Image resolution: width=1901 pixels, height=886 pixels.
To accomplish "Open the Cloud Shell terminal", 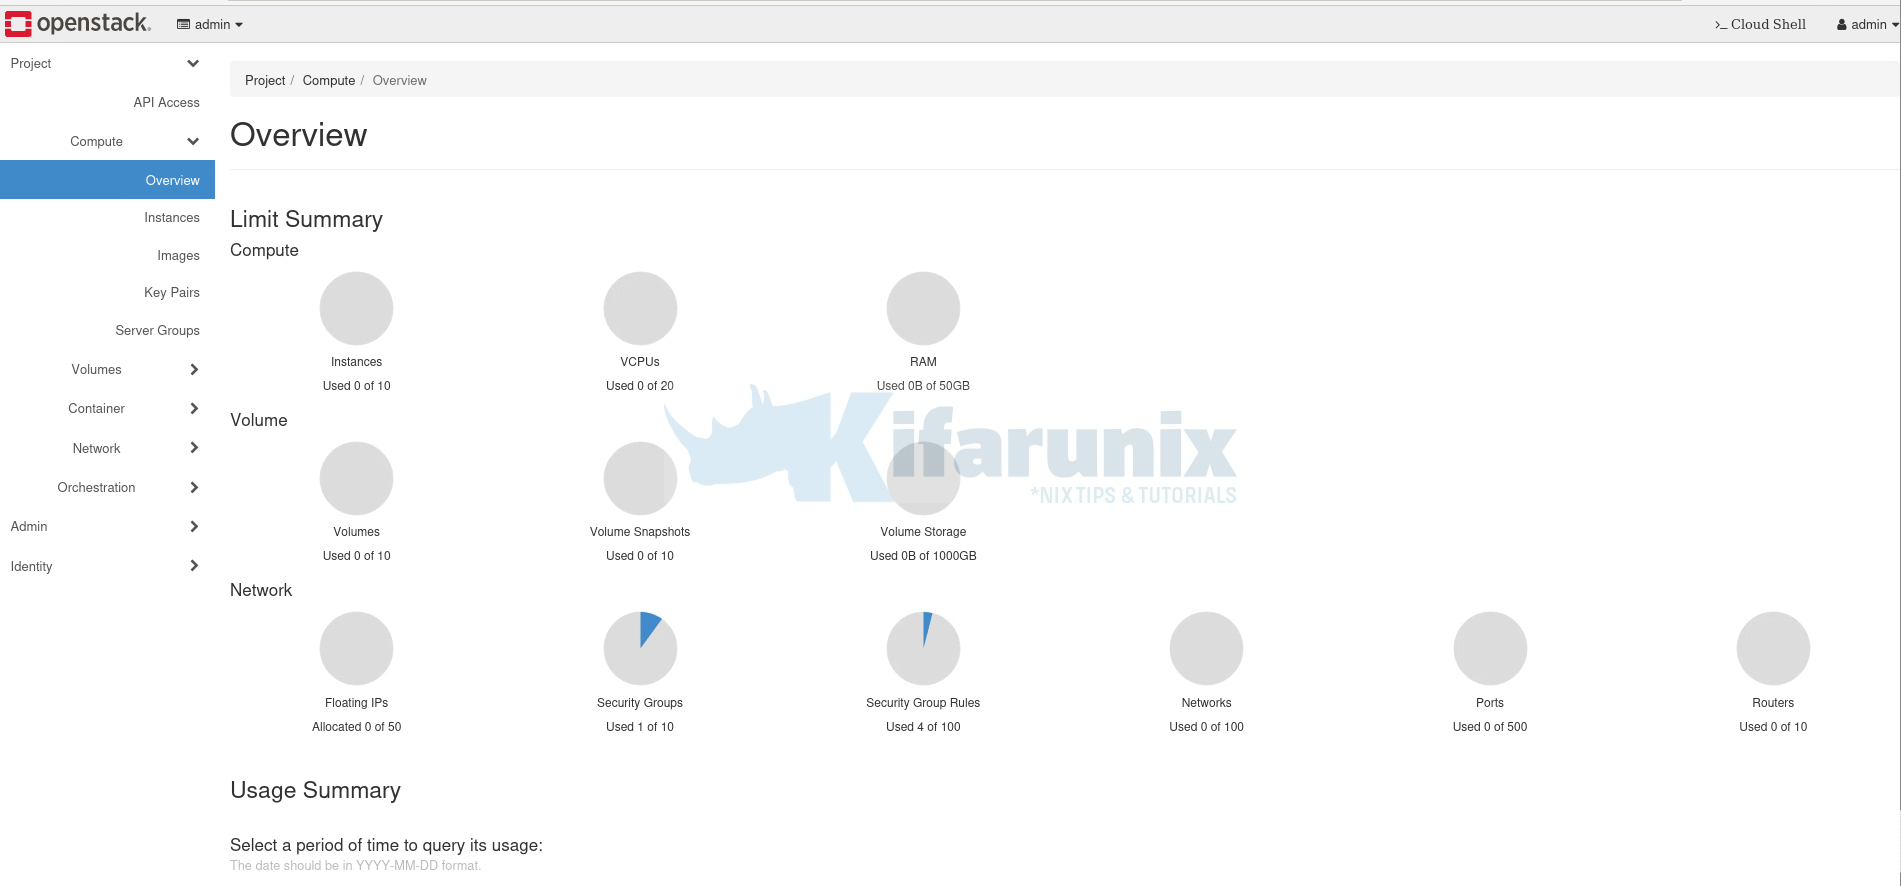I will (x=1760, y=24).
